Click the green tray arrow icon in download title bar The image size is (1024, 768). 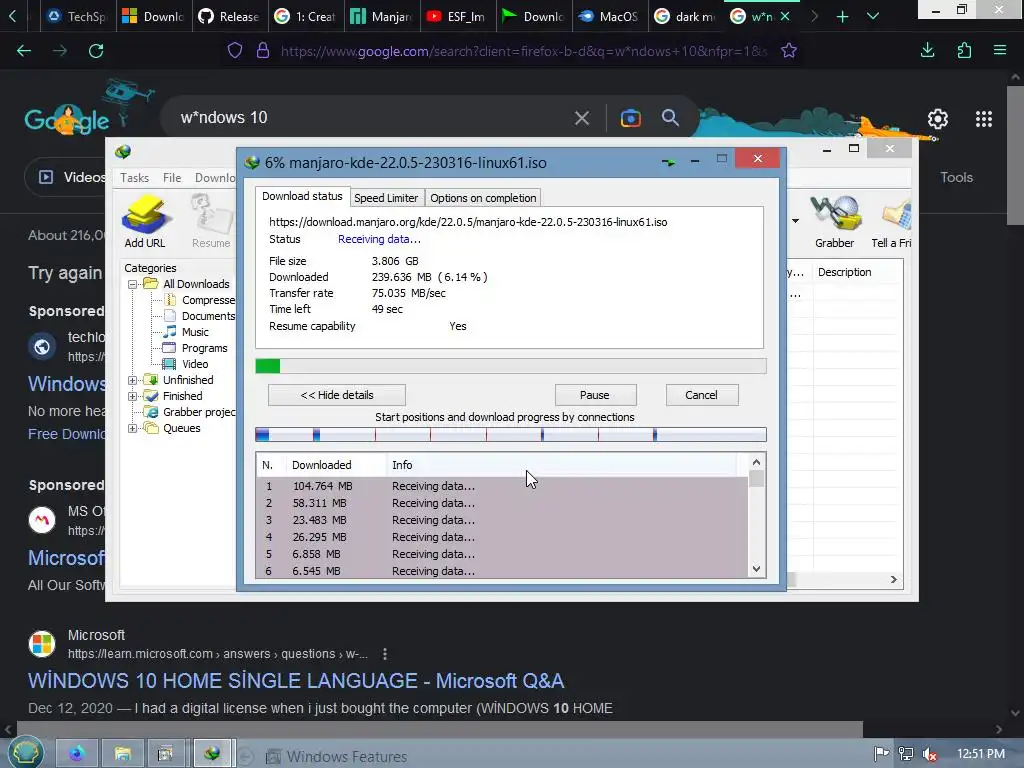tap(667, 162)
